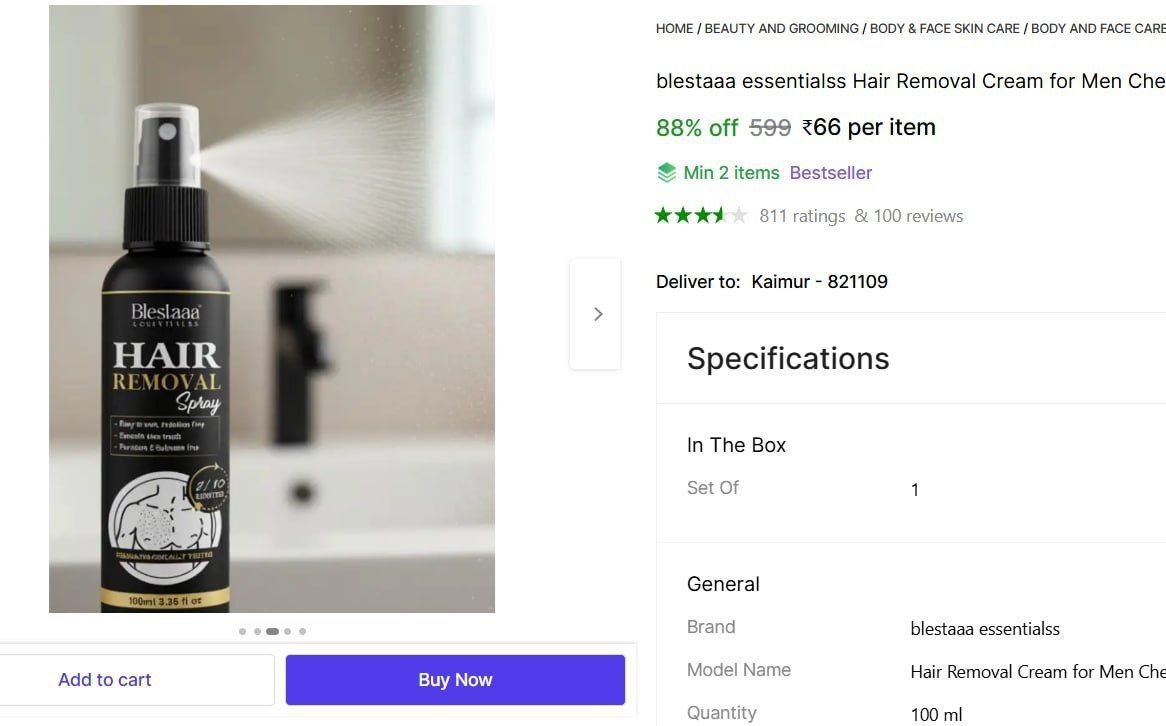Add the hair removal spray to cart
This screenshot has width=1166, height=726.
tap(105, 680)
